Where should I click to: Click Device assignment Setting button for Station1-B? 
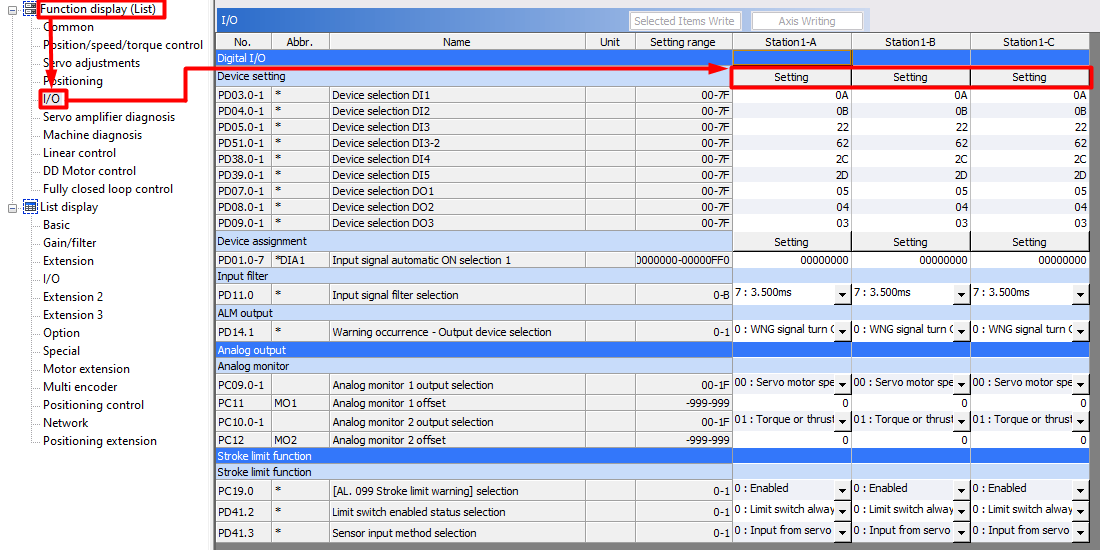911,242
